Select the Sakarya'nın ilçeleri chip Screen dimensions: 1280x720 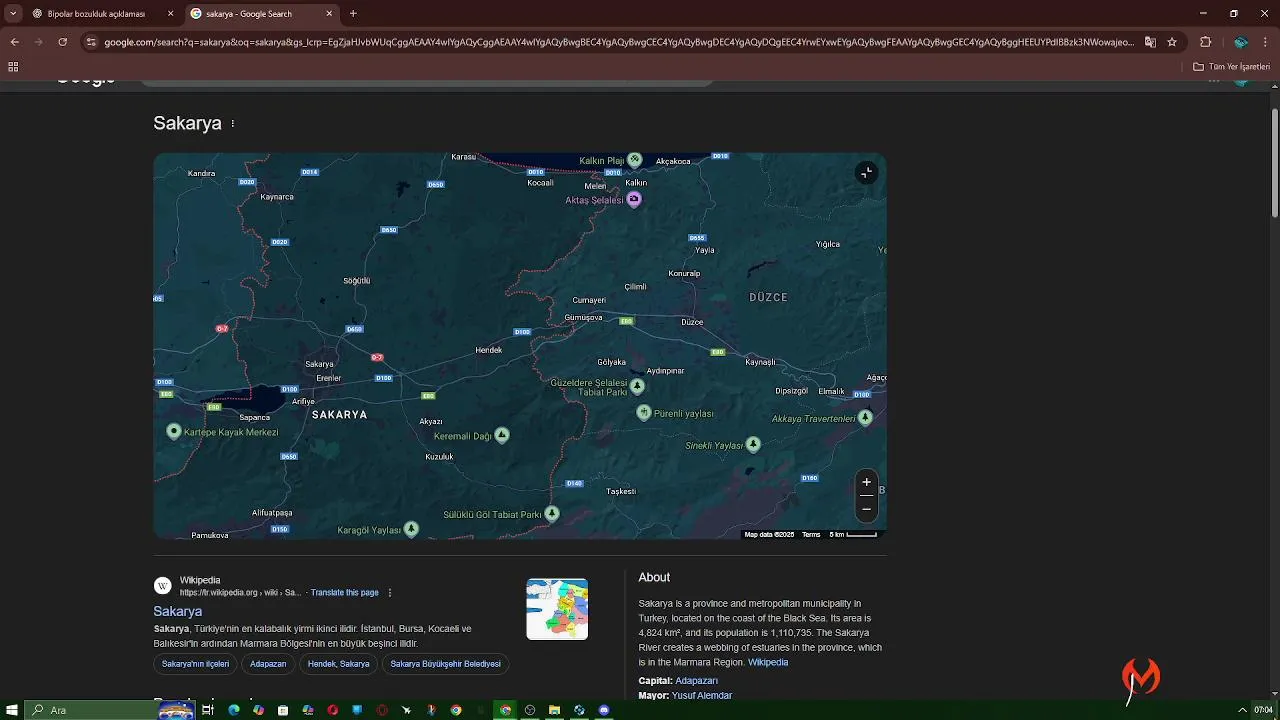[x=195, y=664]
